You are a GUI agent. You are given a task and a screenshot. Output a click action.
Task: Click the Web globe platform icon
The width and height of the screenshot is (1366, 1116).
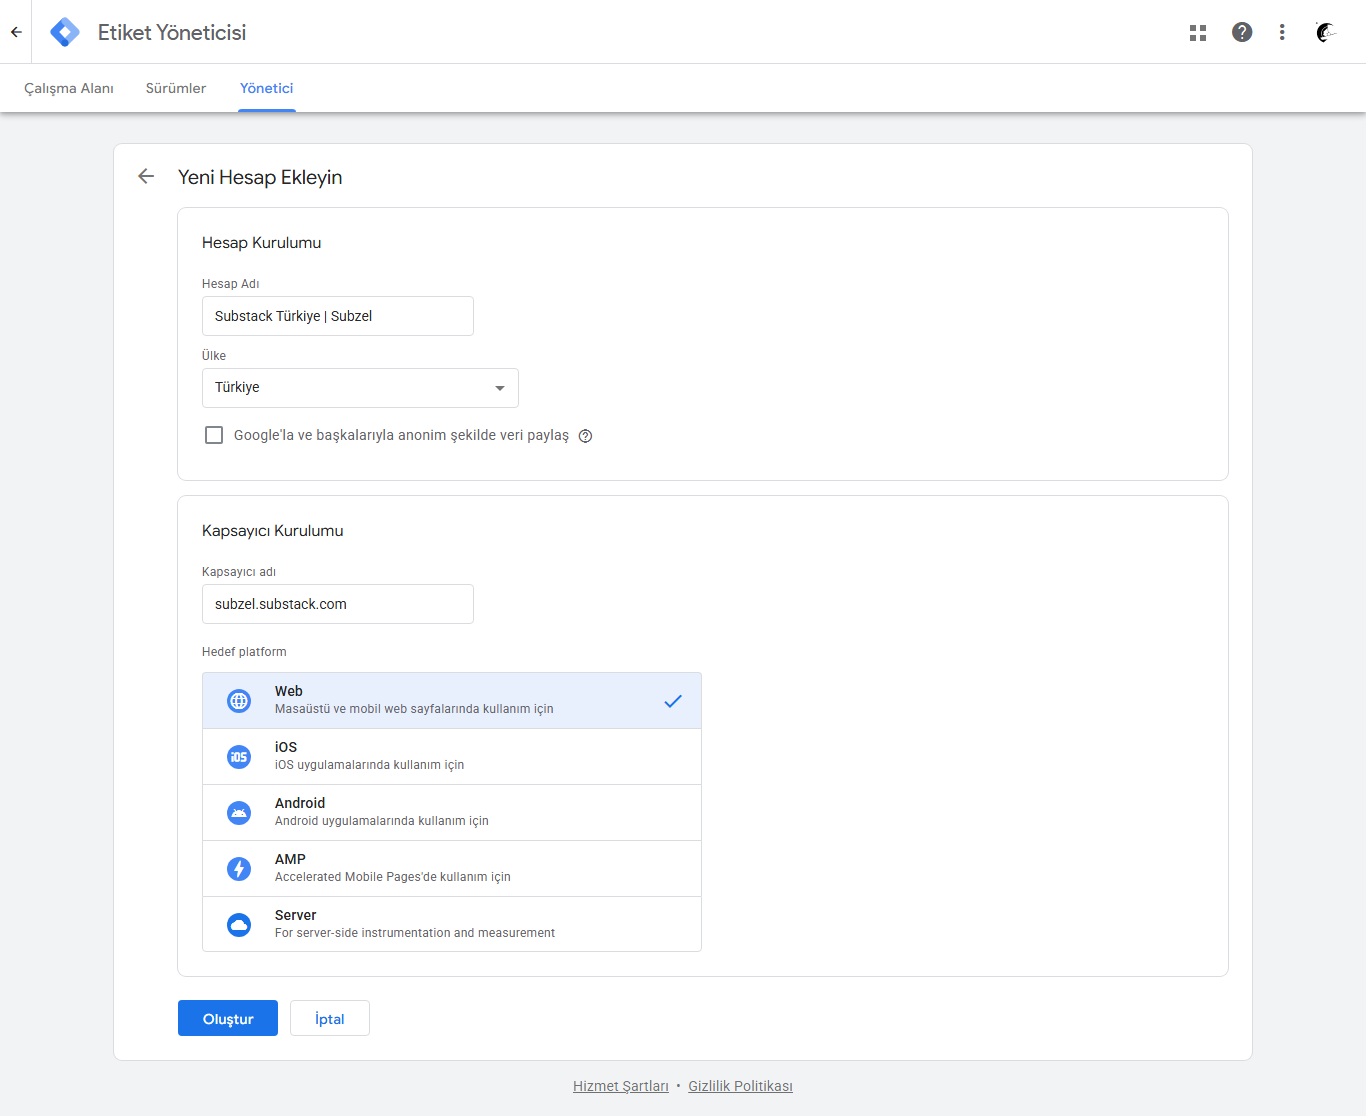[239, 701]
